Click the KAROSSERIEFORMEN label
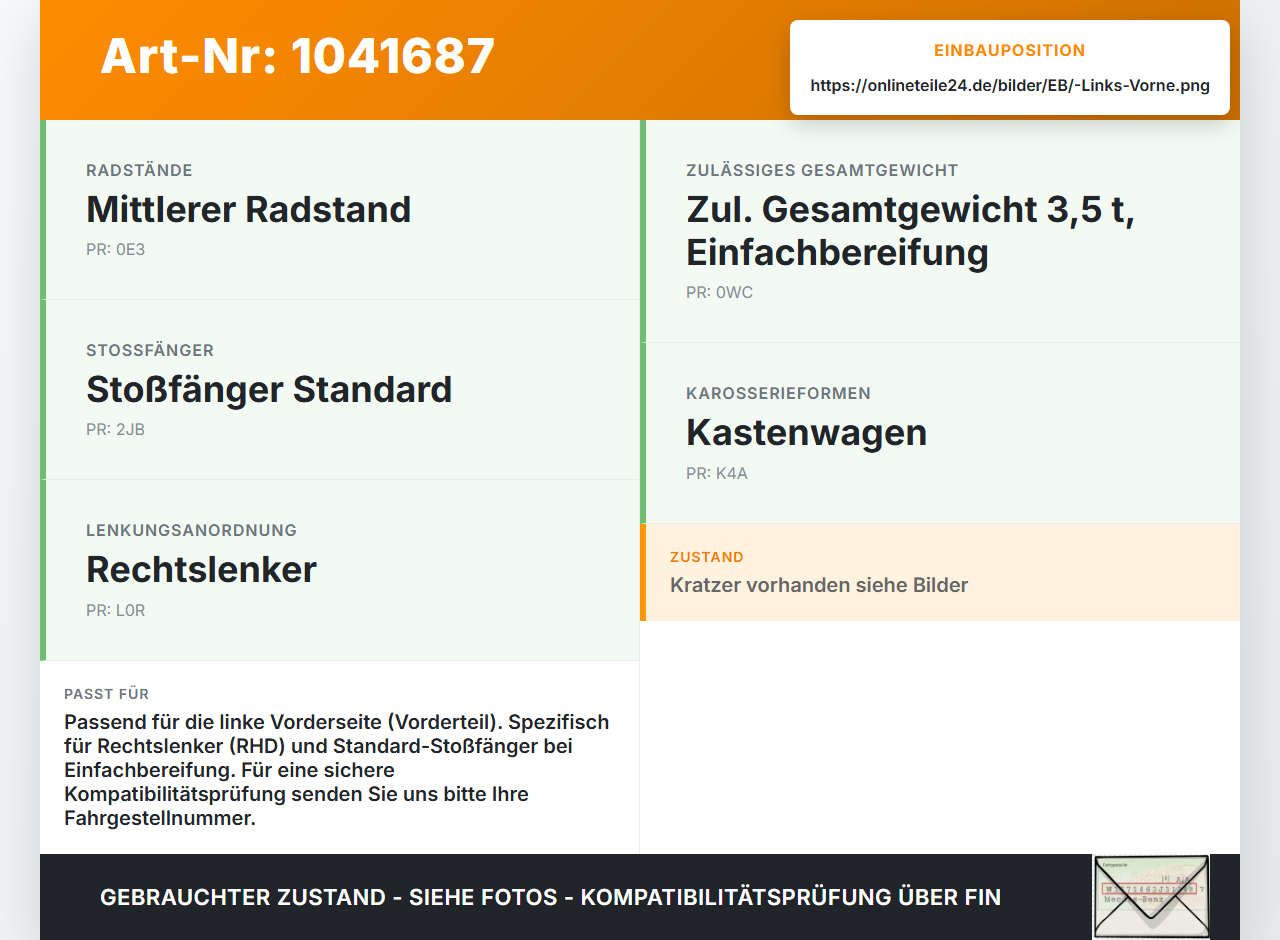Viewport: 1280px width, 940px height. click(x=778, y=393)
